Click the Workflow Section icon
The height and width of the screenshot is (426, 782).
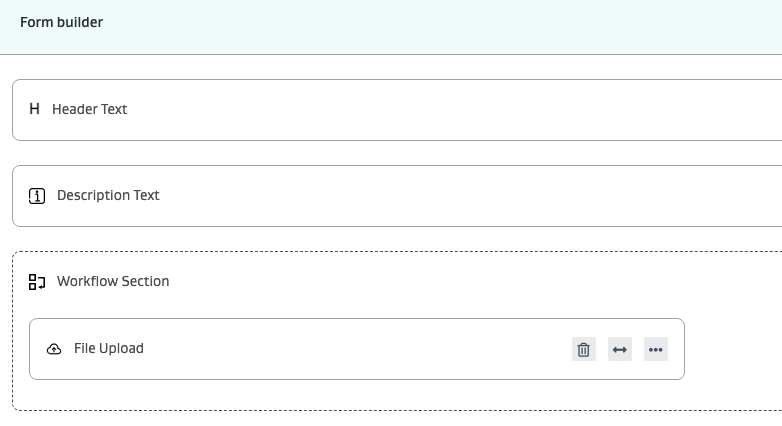click(x=37, y=282)
